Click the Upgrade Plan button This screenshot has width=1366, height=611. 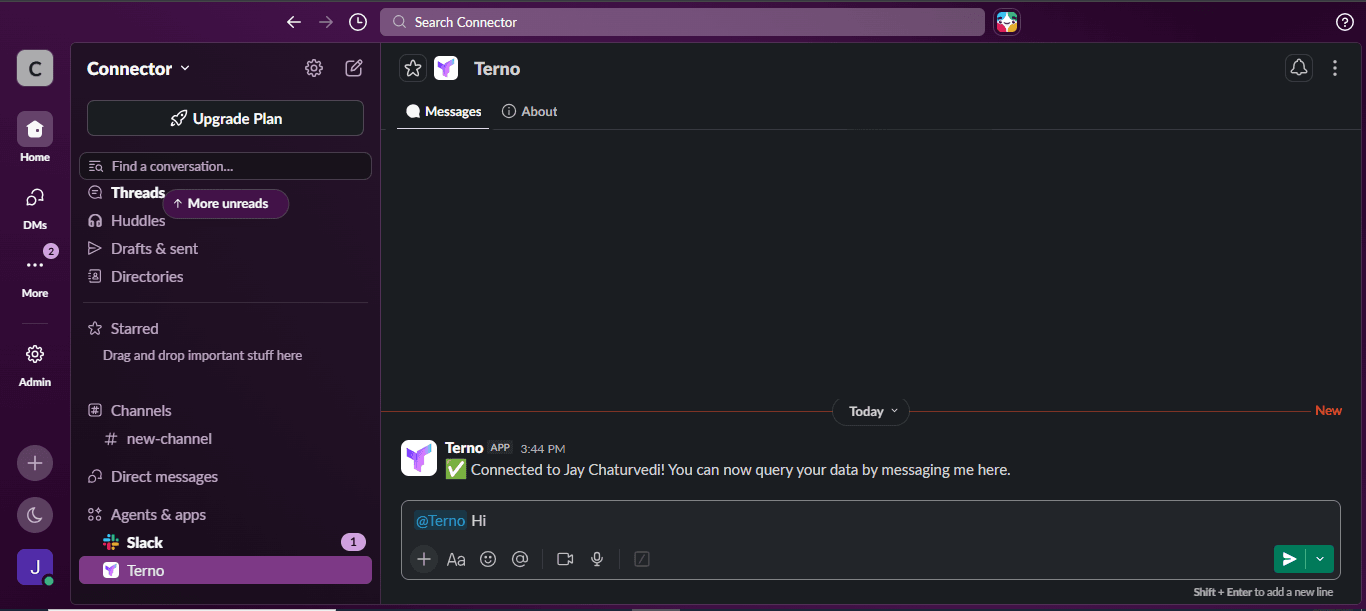pyautogui.click(x=225, y=118)
